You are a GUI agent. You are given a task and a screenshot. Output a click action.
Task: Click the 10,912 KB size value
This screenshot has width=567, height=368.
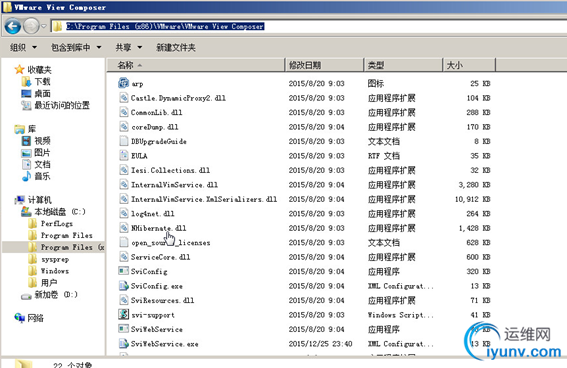(x=472, y=199)
